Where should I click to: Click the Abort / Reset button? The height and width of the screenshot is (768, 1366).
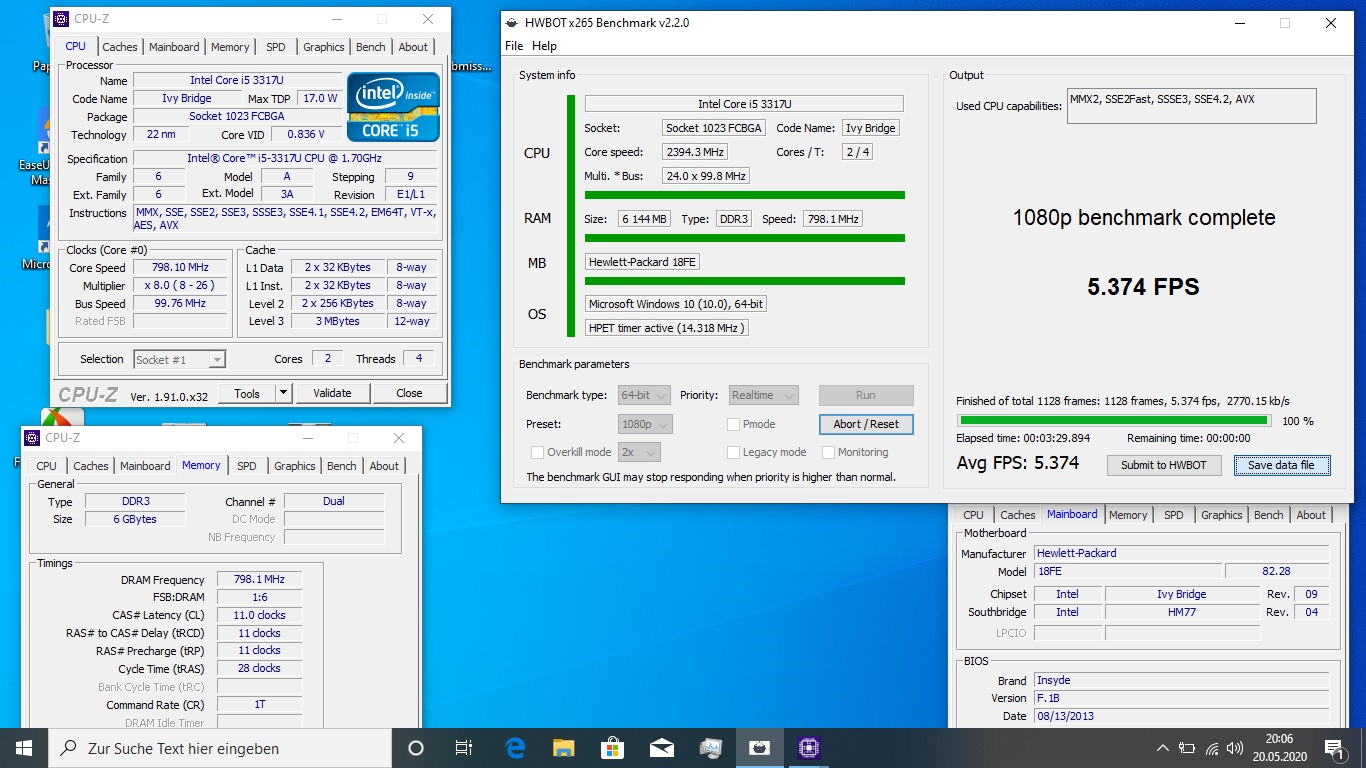[866, 424]
